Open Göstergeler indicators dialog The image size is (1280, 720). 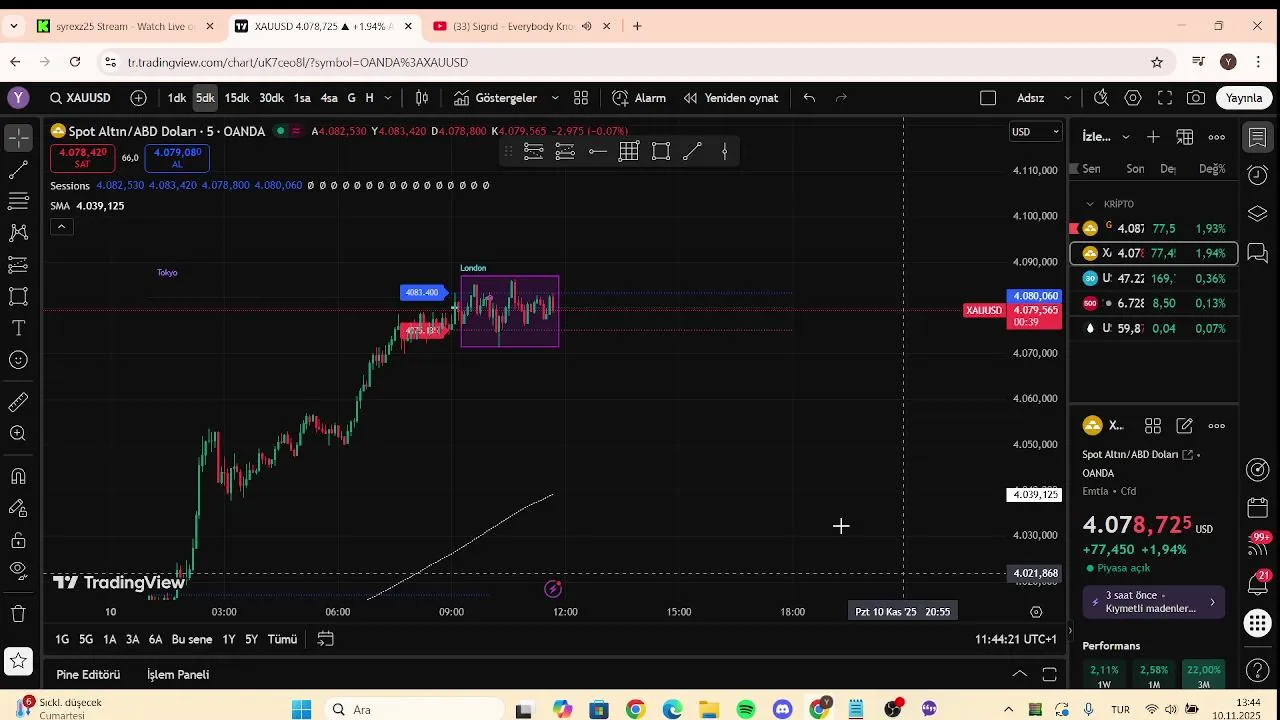point(496,98)
